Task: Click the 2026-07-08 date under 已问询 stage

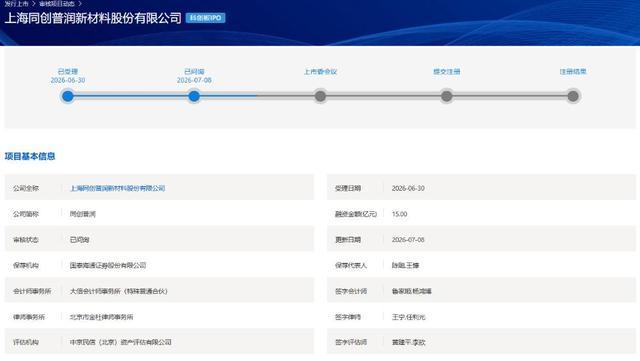Action: coord(194,80)
